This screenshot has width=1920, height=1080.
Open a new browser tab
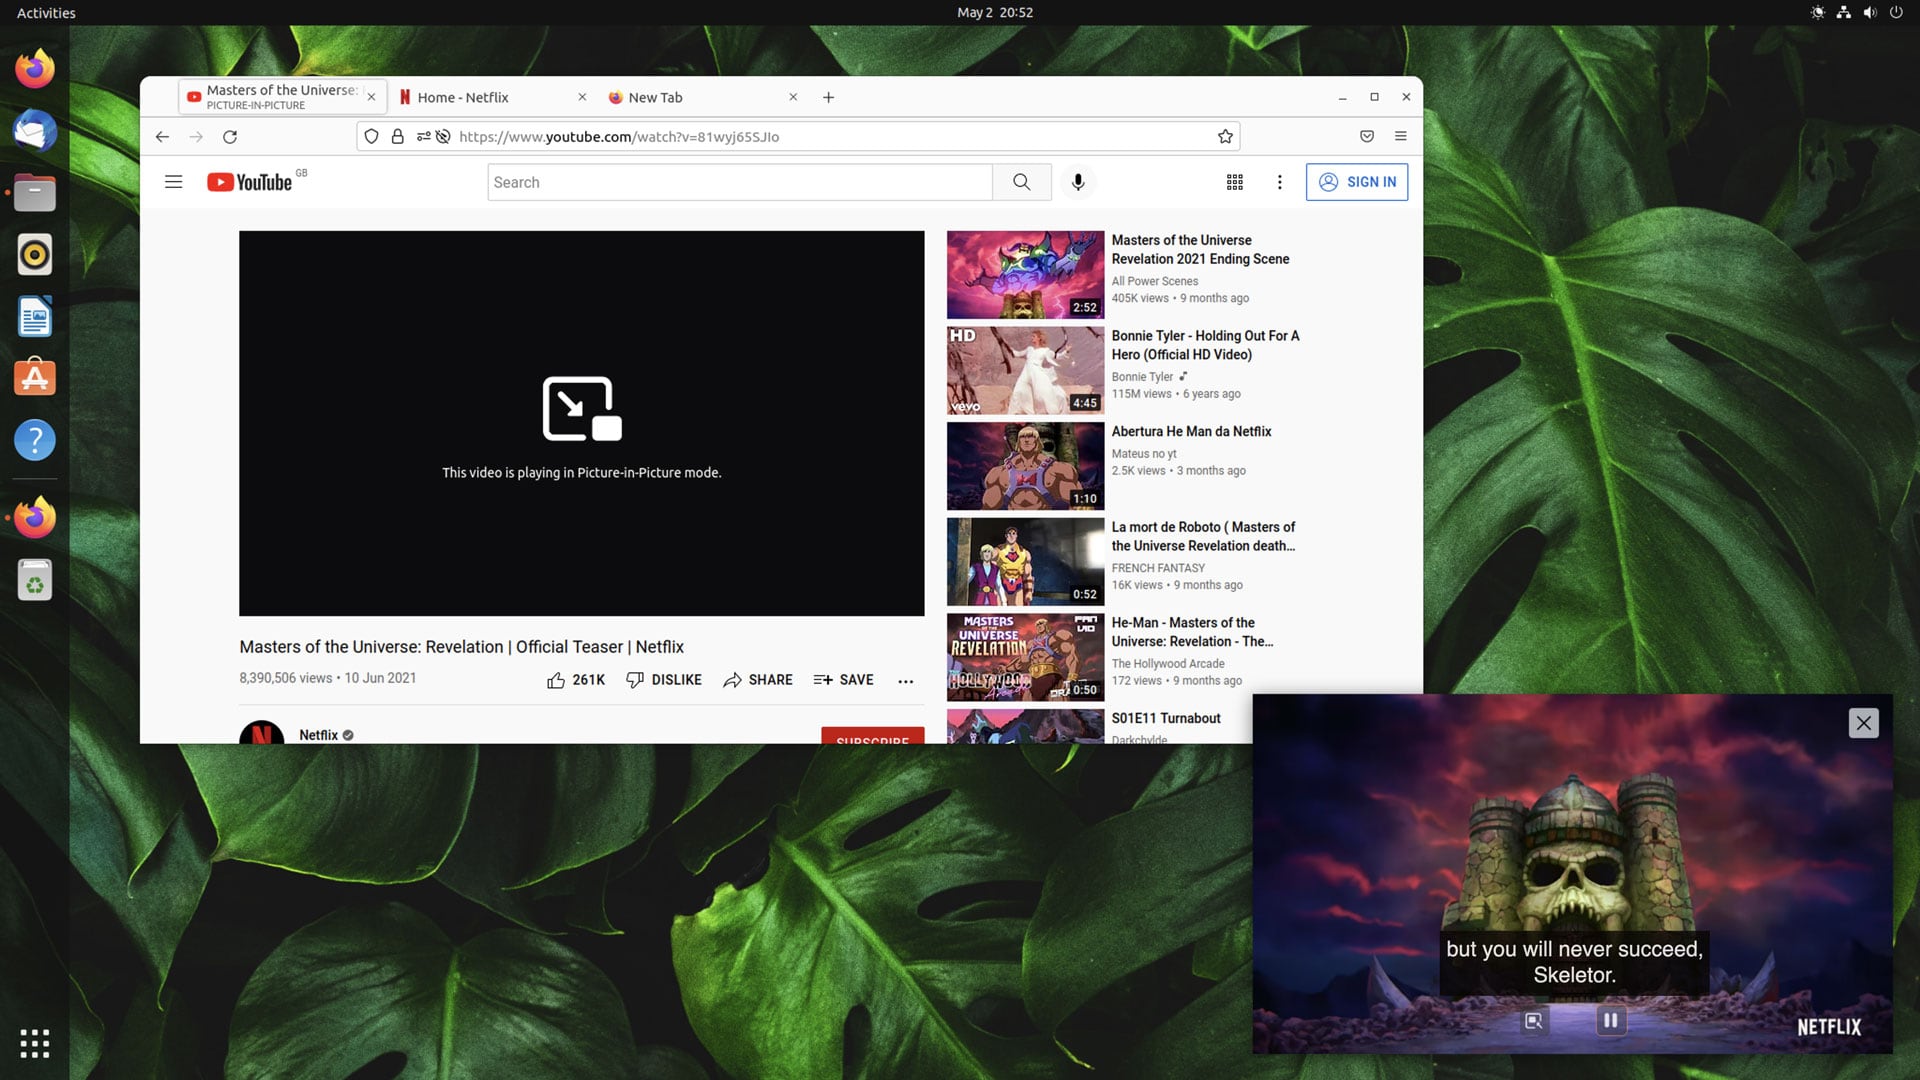click(828, 97)
